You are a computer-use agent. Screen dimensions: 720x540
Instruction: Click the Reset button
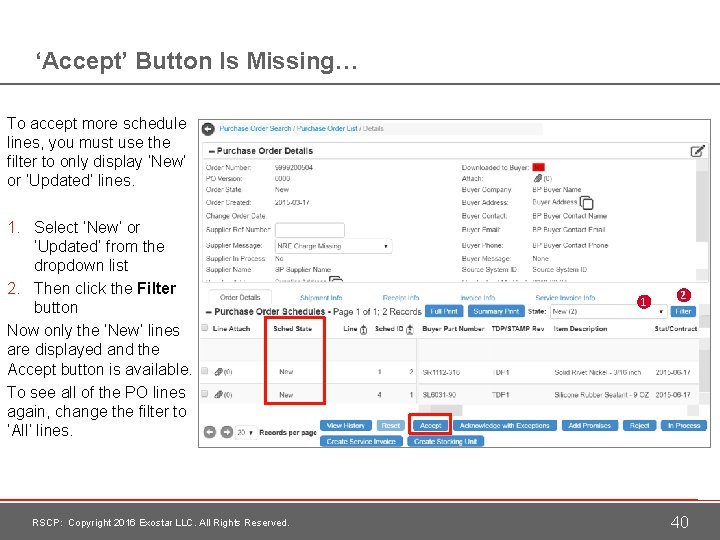[390, 426]
